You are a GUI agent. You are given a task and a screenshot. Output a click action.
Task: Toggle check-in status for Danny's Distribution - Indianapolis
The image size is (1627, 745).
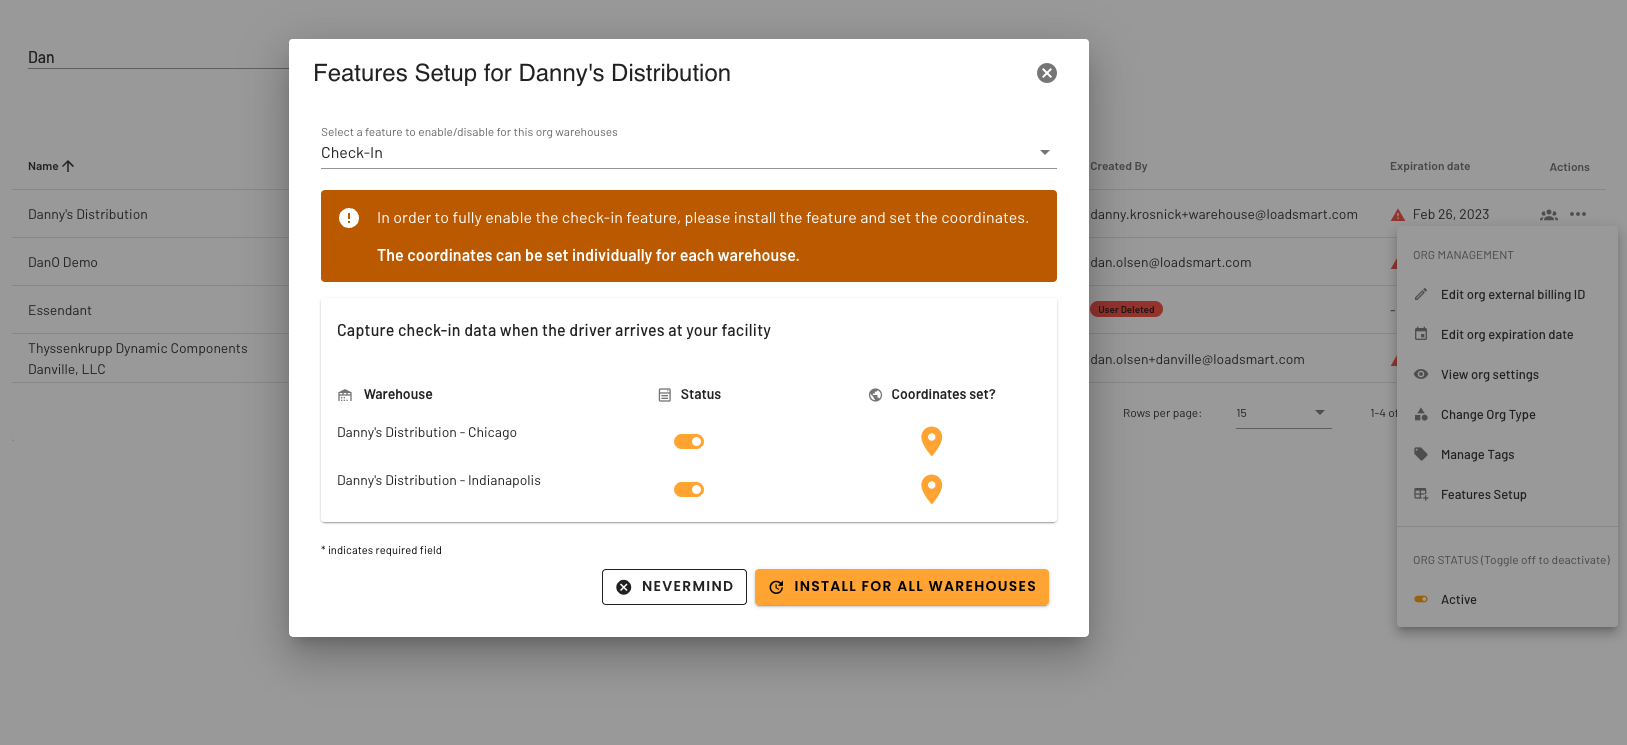689,490
